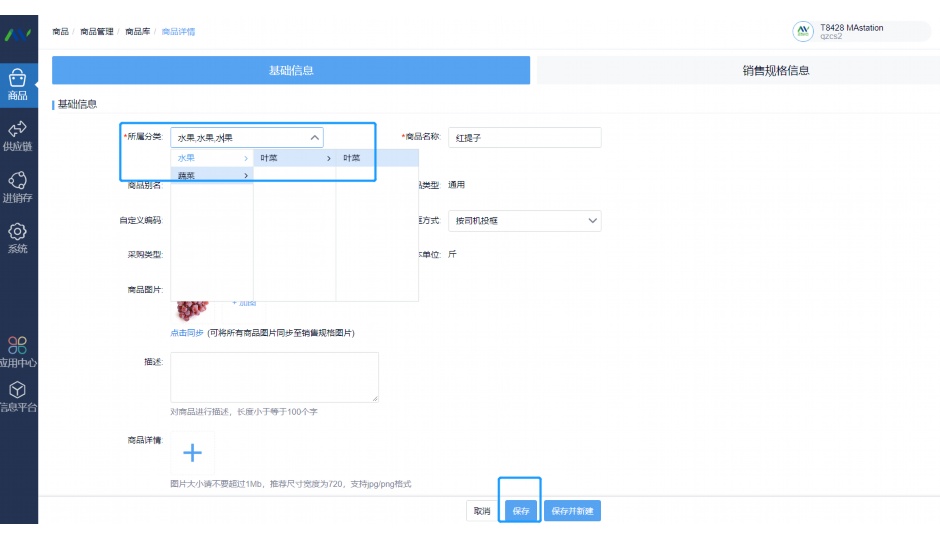940x539 pixels.
Task: Go to 进销存 in the sidebar
Action: pyautogui.click(x=18, y=185)
